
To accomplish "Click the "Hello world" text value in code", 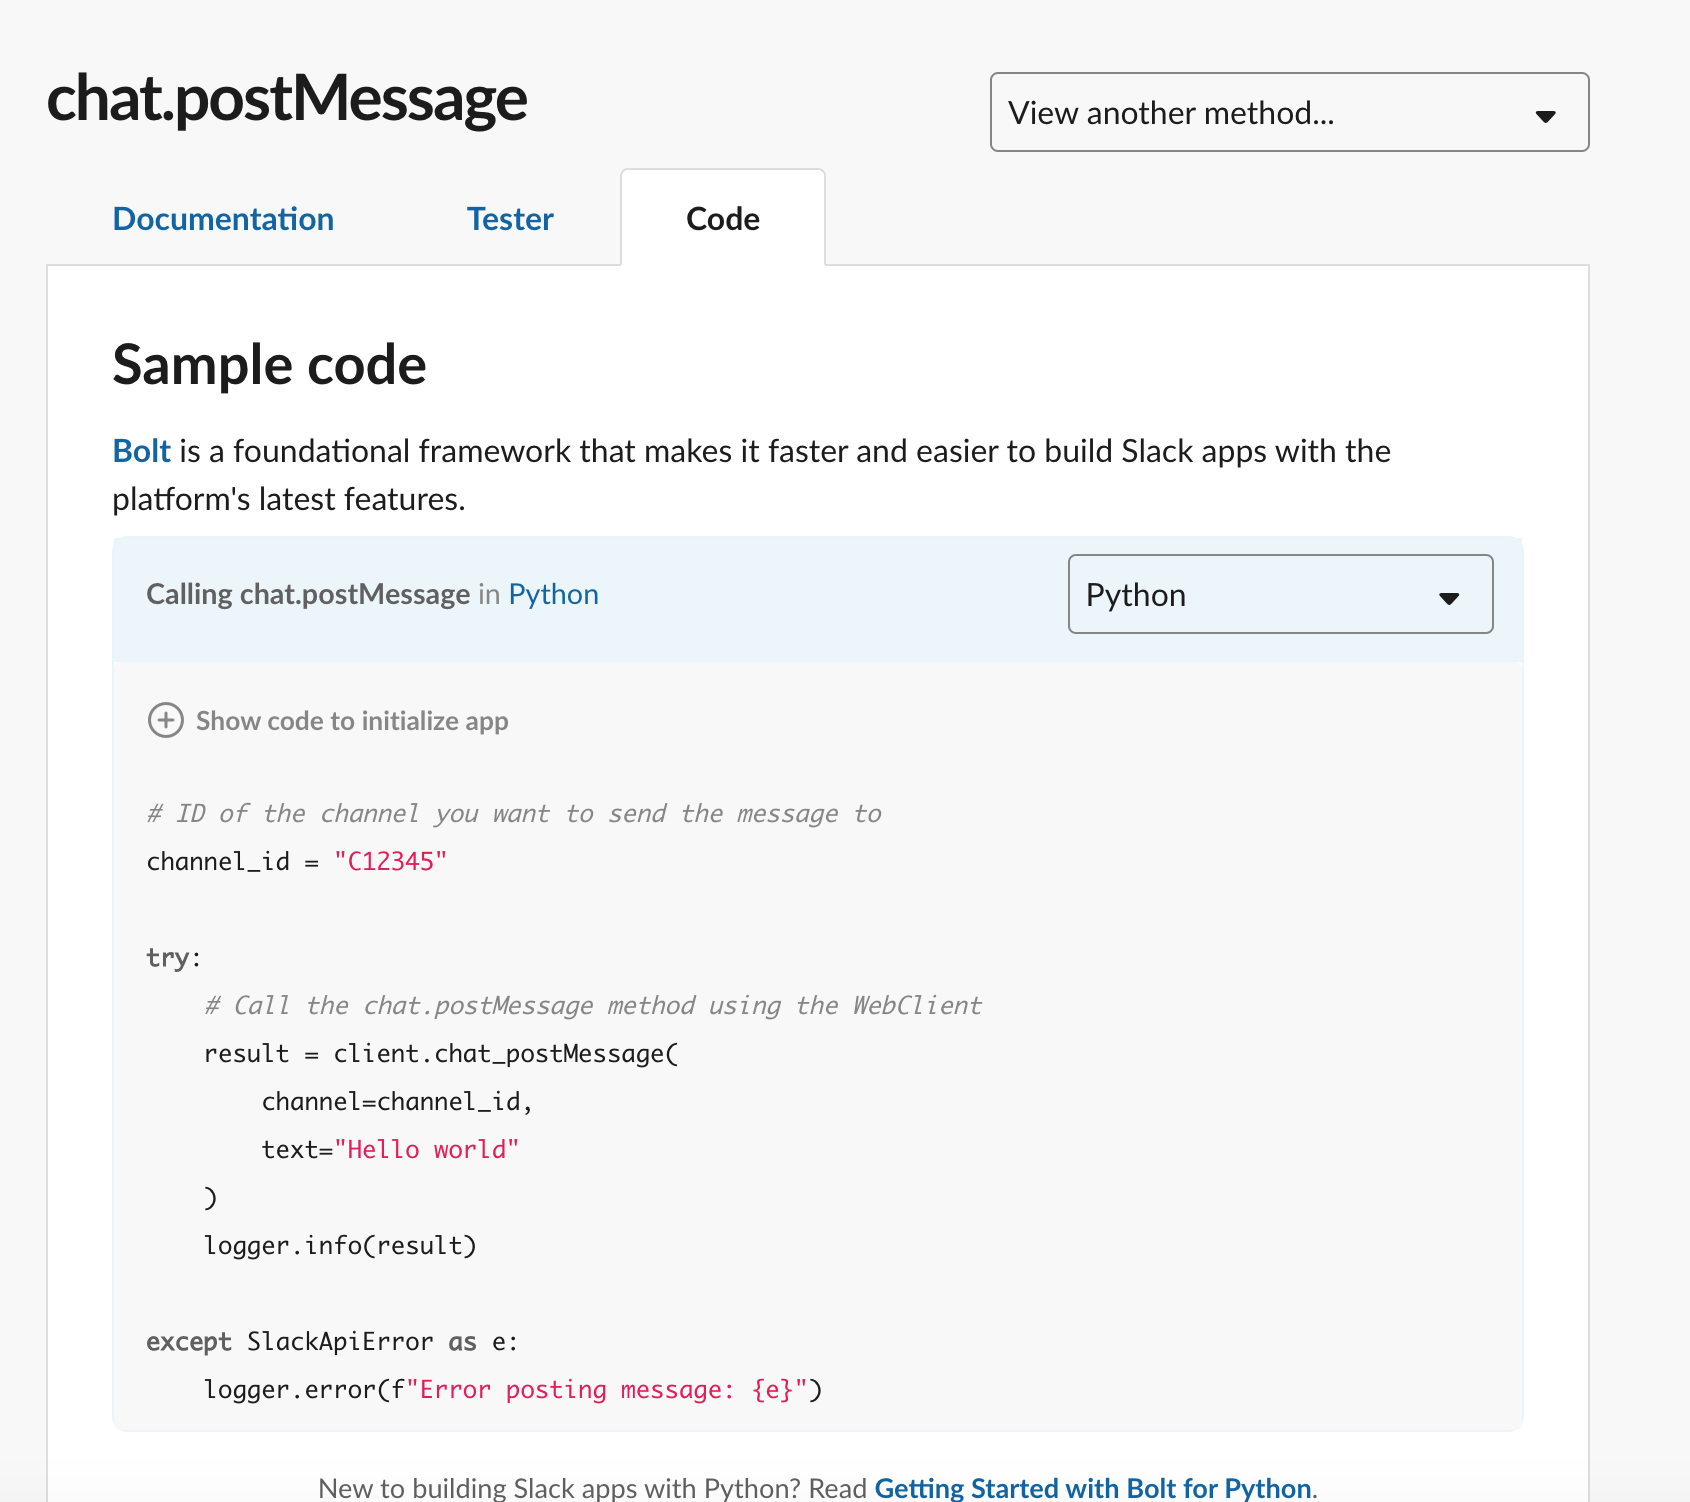I will 429,1149.
